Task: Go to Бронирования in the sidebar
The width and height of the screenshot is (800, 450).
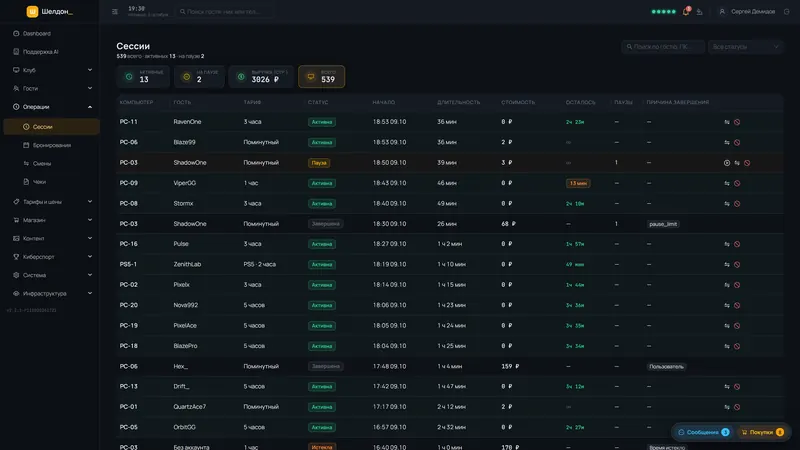Action: [x=52, y=145]
